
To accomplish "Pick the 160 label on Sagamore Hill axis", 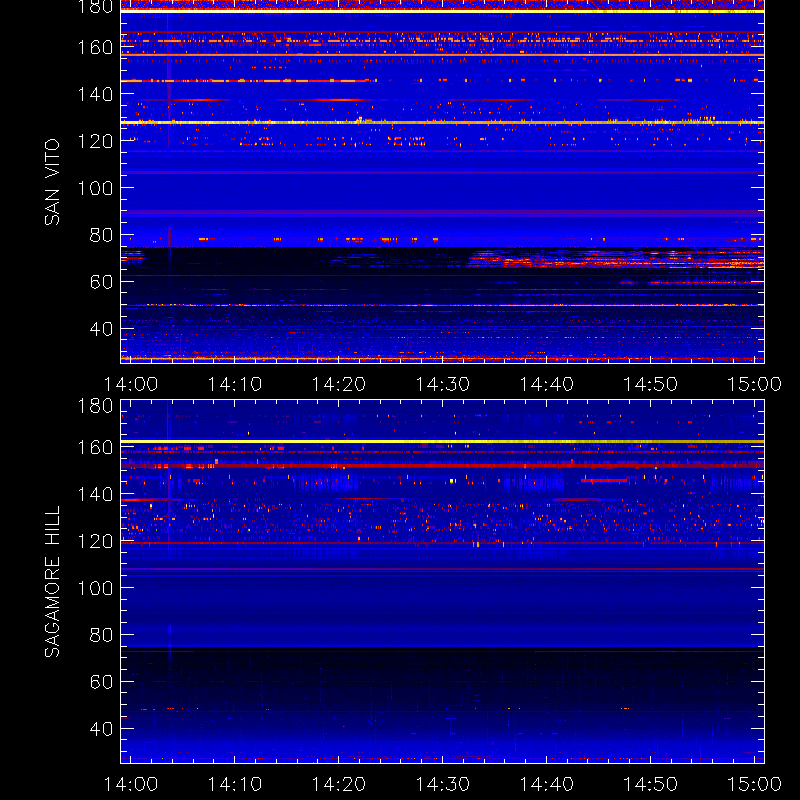I will [95, 447].
